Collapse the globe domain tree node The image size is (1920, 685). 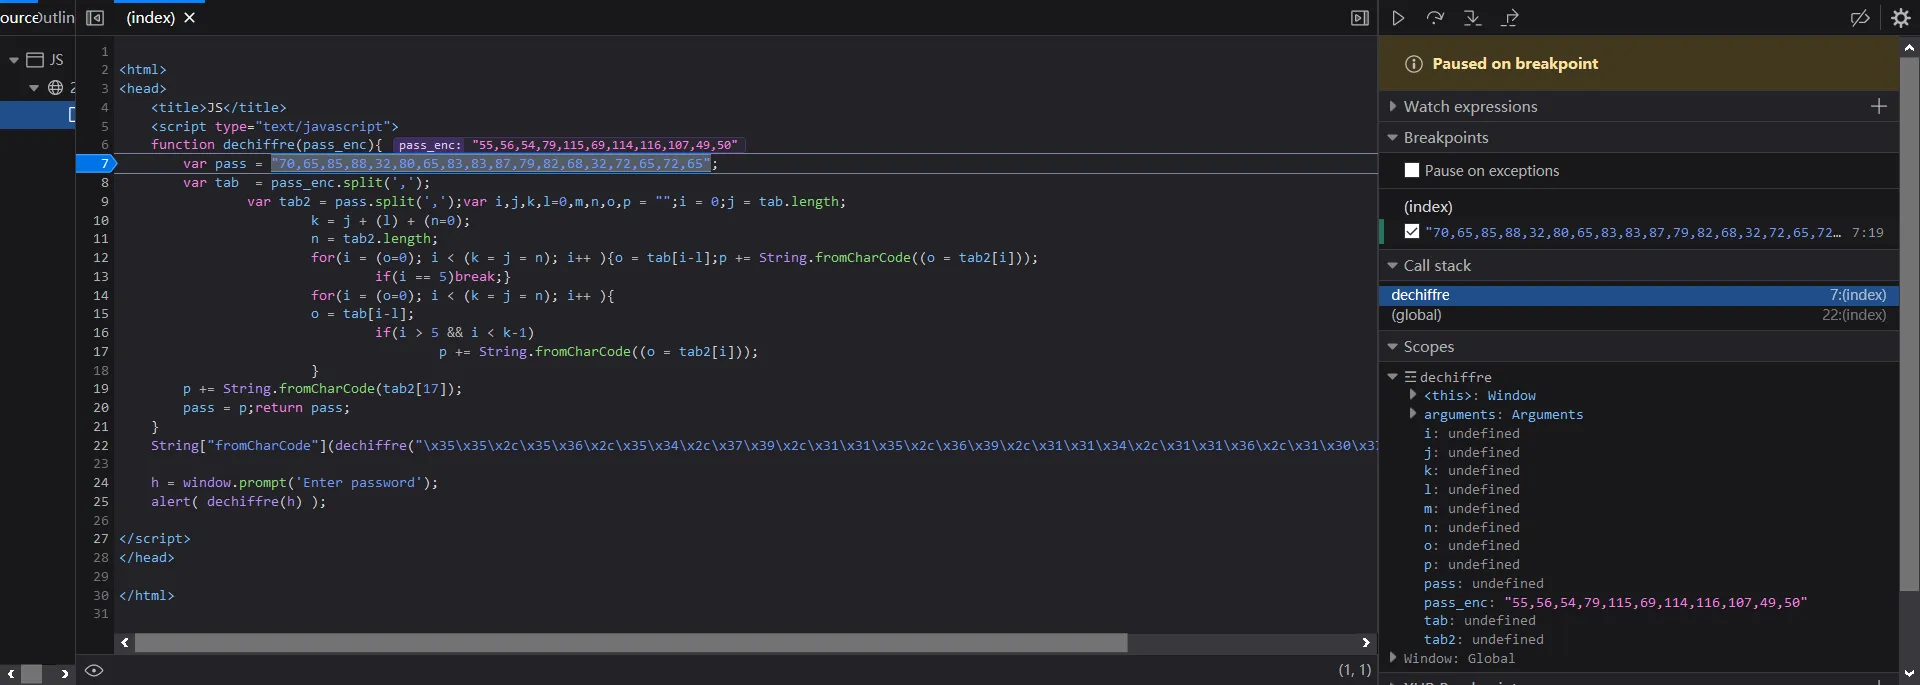34,88
